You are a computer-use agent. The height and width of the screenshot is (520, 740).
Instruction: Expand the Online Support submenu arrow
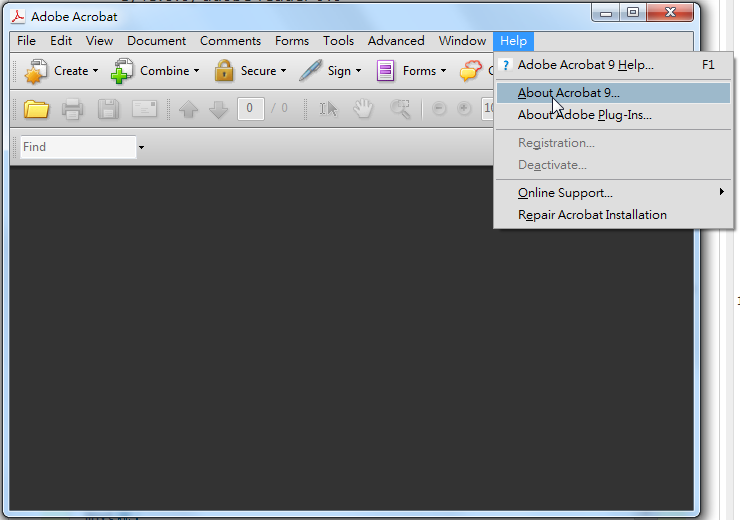coord(722,192)
